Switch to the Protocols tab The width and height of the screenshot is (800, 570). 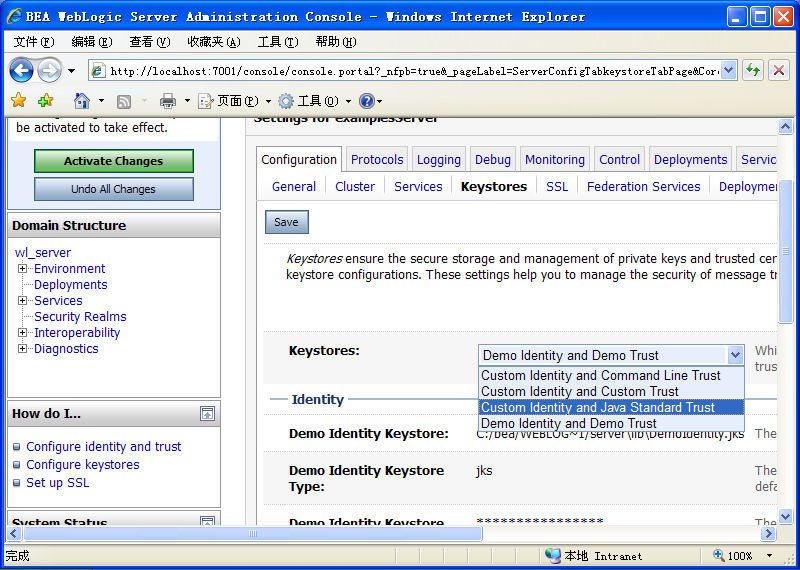(377, 159)
